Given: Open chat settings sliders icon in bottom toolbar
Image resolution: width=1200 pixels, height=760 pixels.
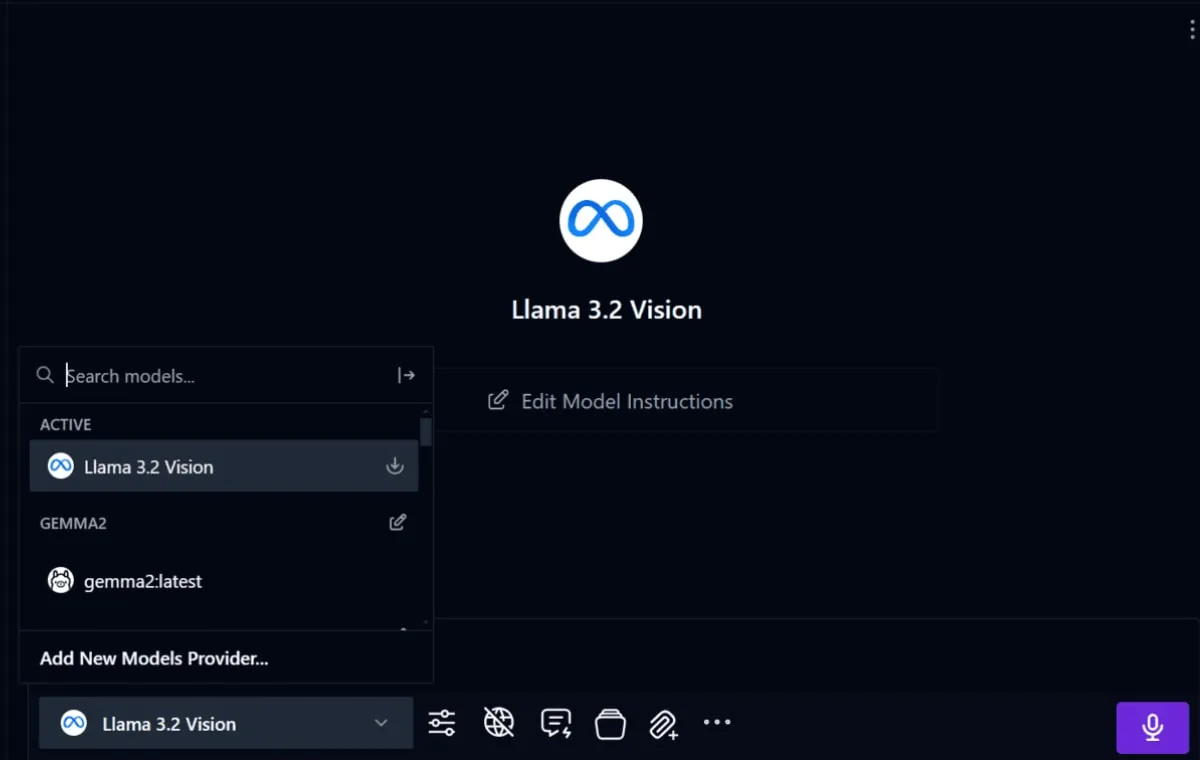Looking at the screenshot, I should [441, 723].
